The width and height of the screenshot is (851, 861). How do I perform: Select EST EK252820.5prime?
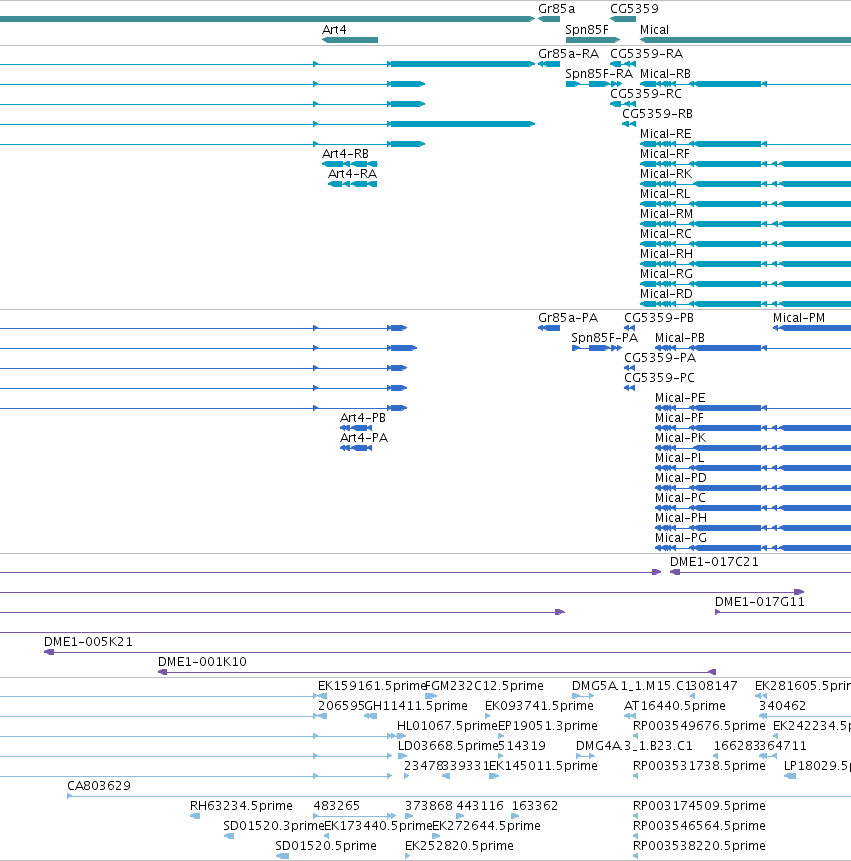459,846
